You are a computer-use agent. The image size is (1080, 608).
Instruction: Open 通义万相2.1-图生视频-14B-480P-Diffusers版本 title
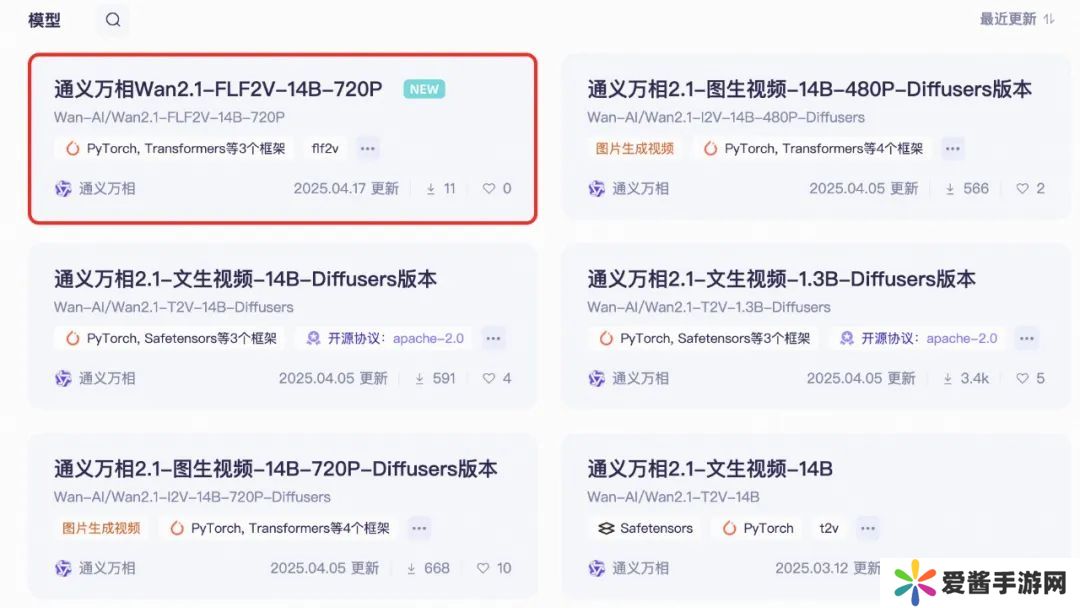pyautogui.click(x=809, y=89)
